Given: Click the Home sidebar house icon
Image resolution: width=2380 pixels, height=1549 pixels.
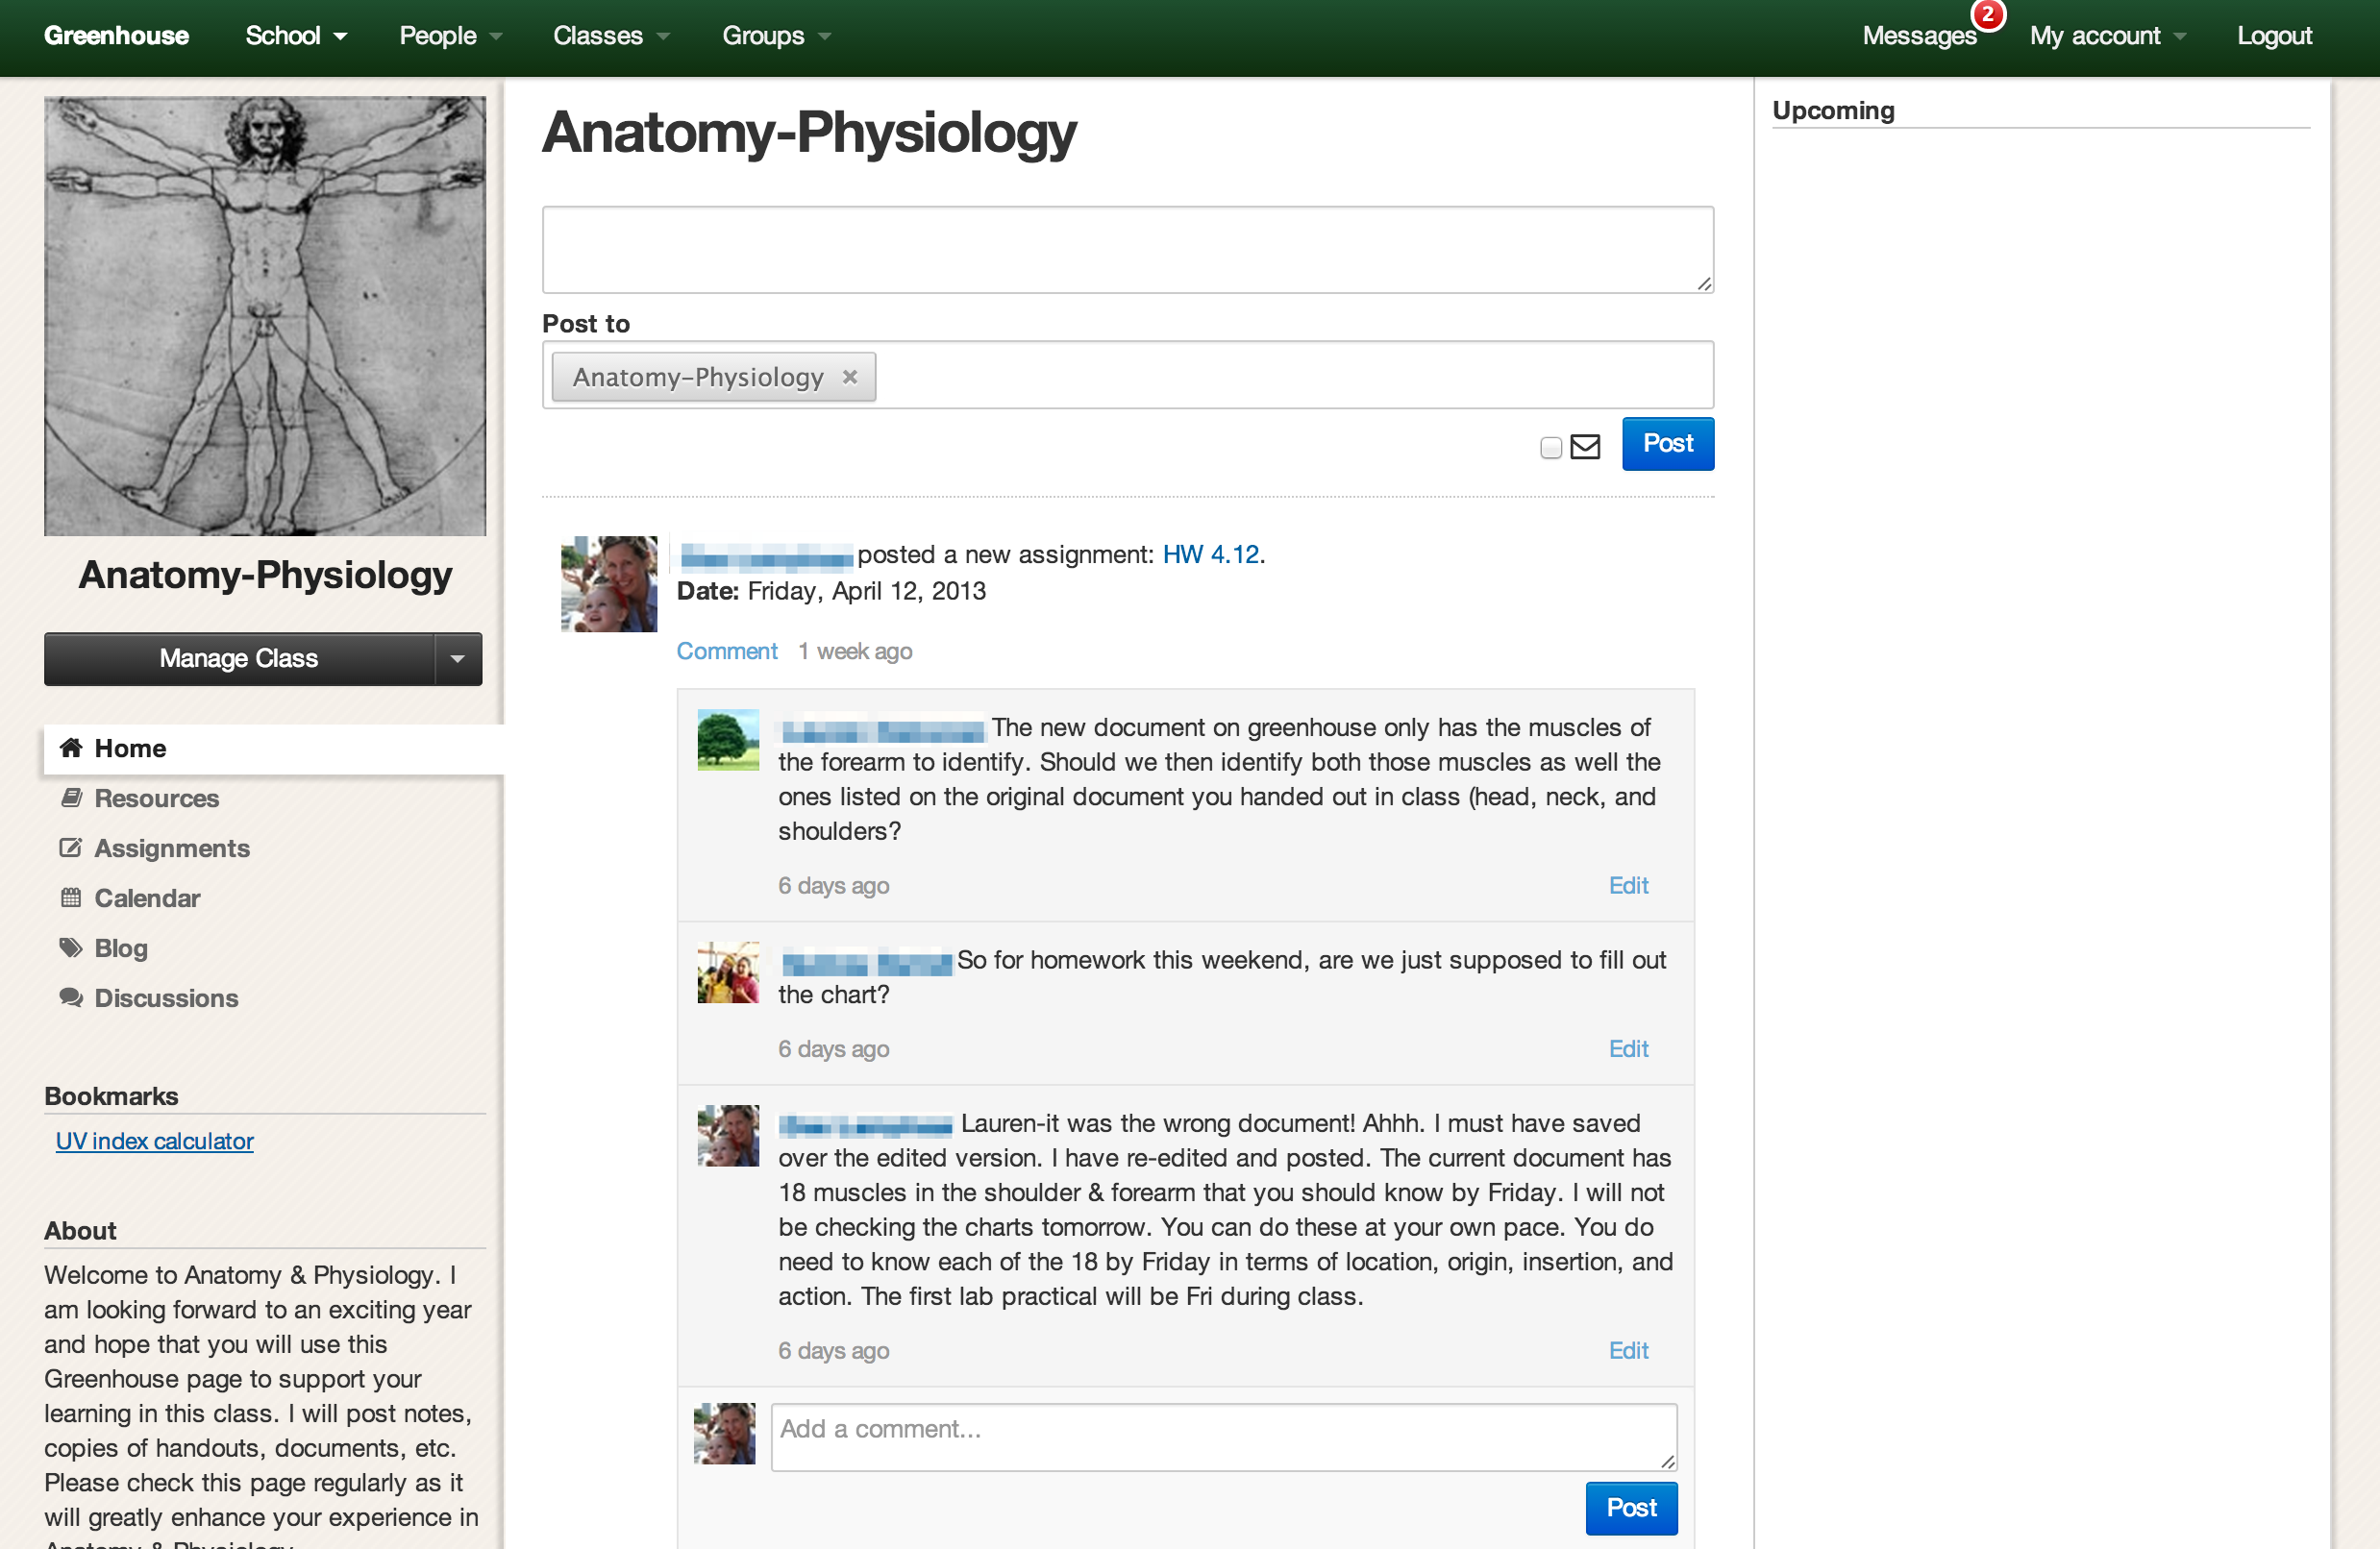Looking at the screenshot, I should point(70,748).
